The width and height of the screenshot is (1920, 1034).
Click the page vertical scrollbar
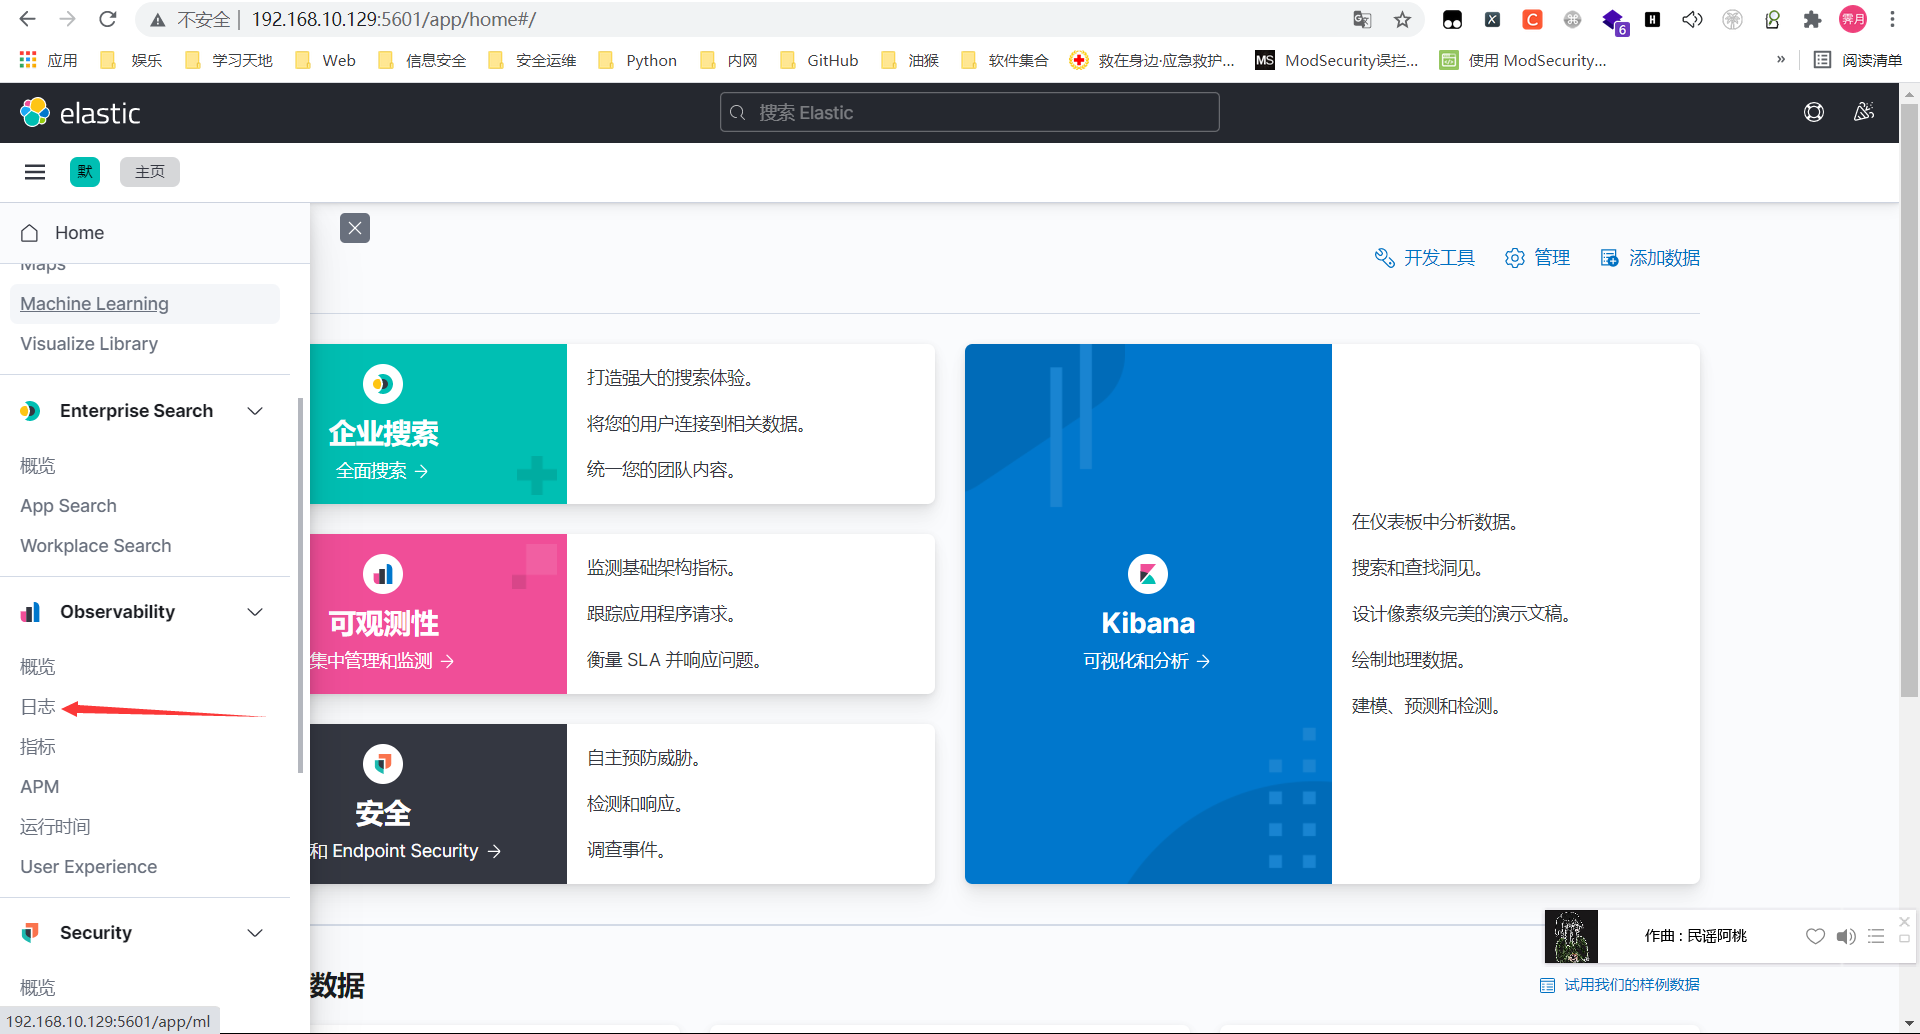point(1909,400)
